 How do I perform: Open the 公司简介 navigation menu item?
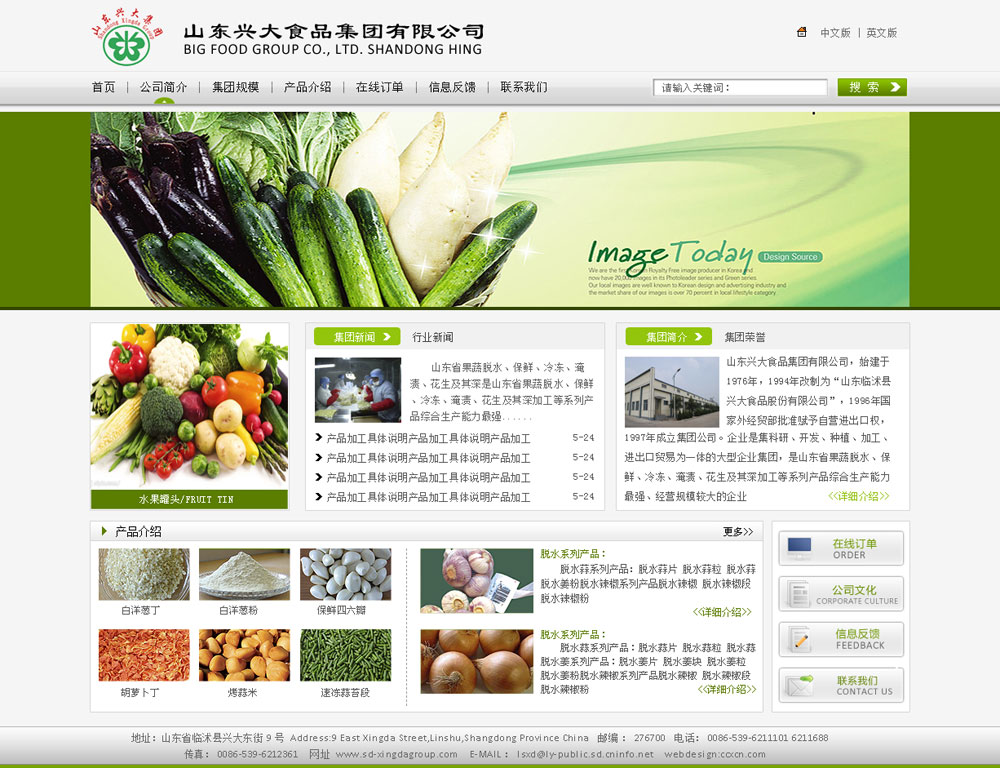click(x=163, y=87)
